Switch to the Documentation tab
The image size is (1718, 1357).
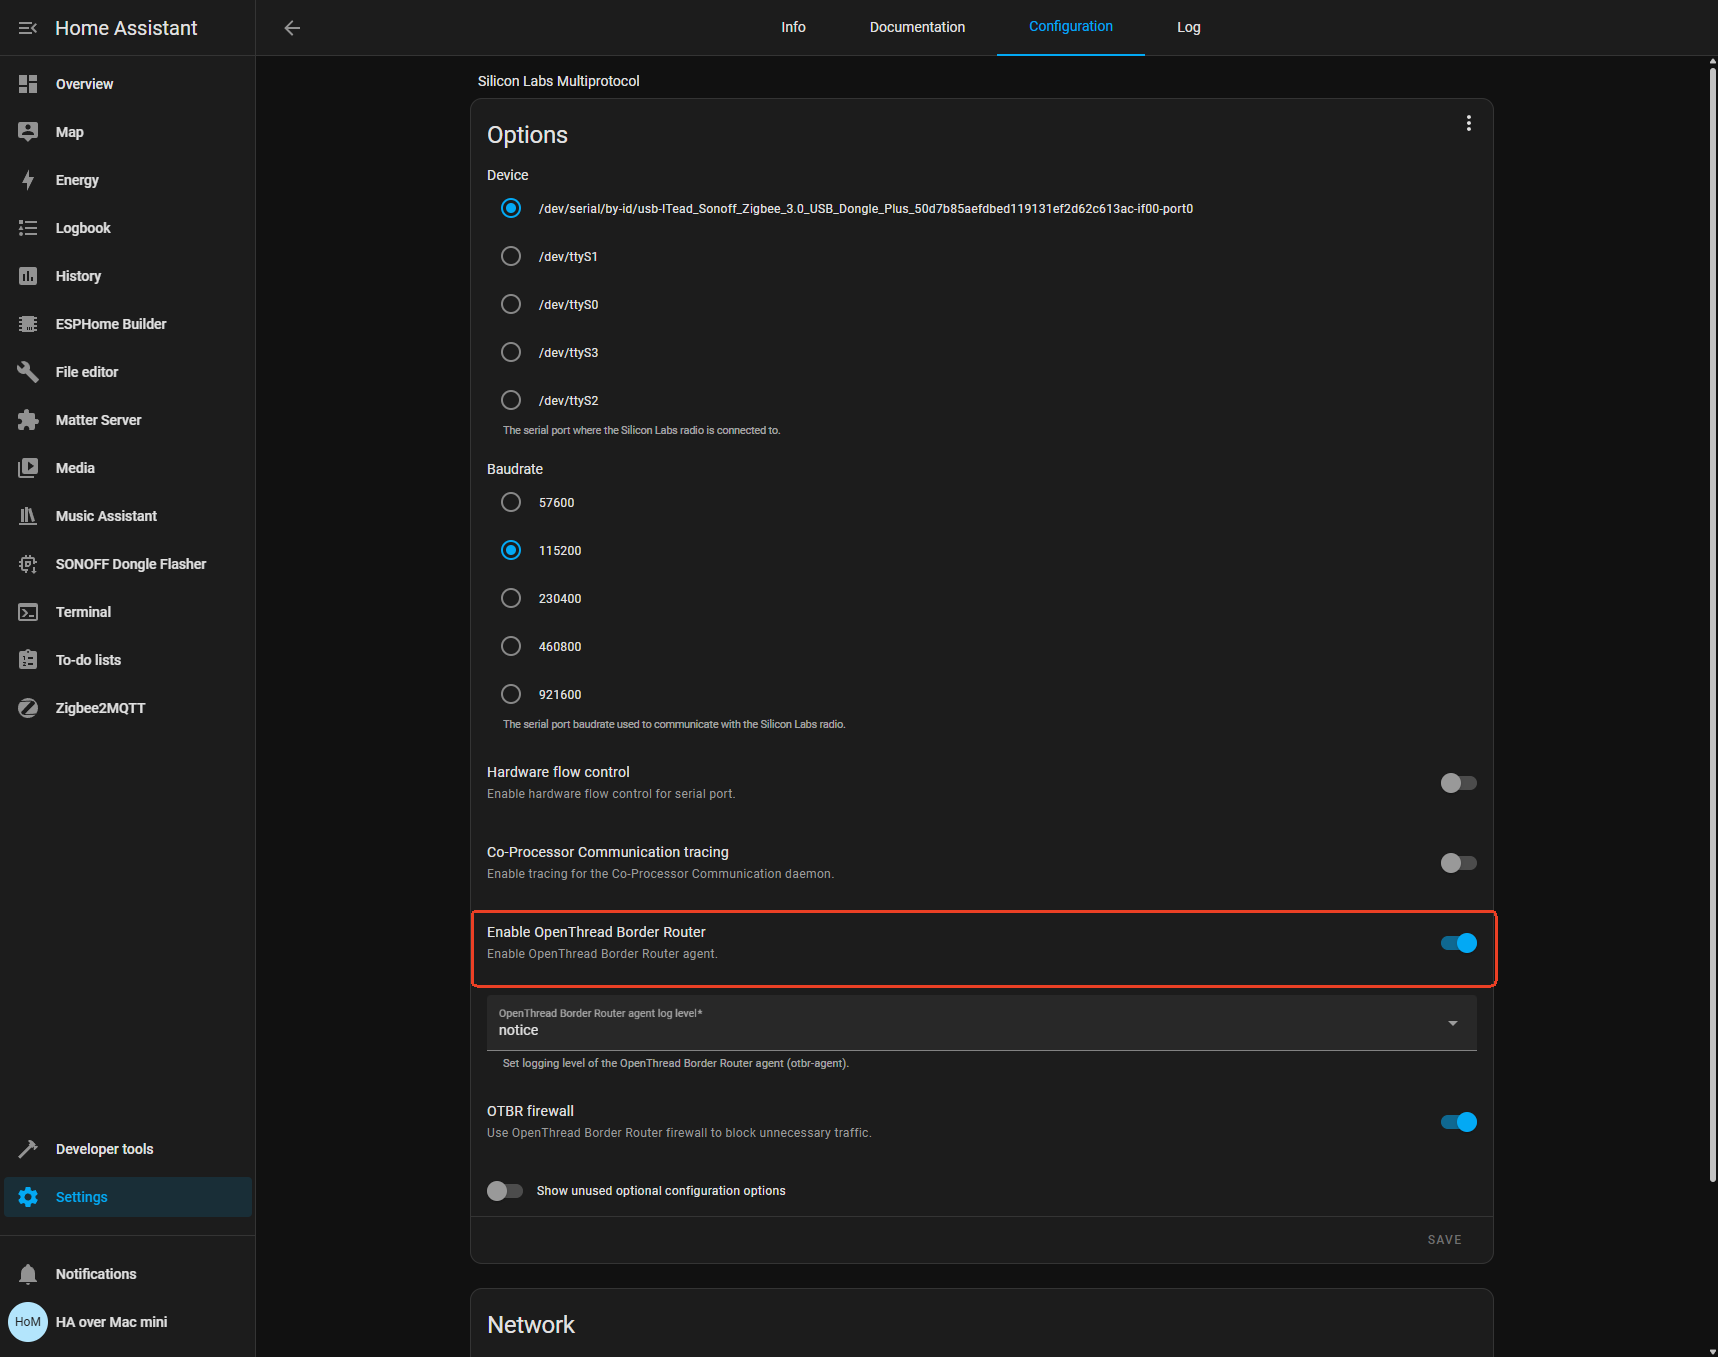[917, 27]
